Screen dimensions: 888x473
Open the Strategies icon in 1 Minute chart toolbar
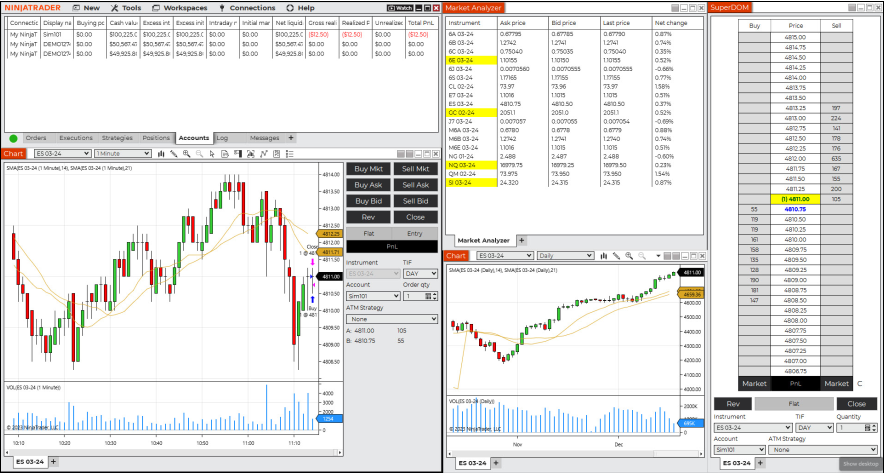276,154
